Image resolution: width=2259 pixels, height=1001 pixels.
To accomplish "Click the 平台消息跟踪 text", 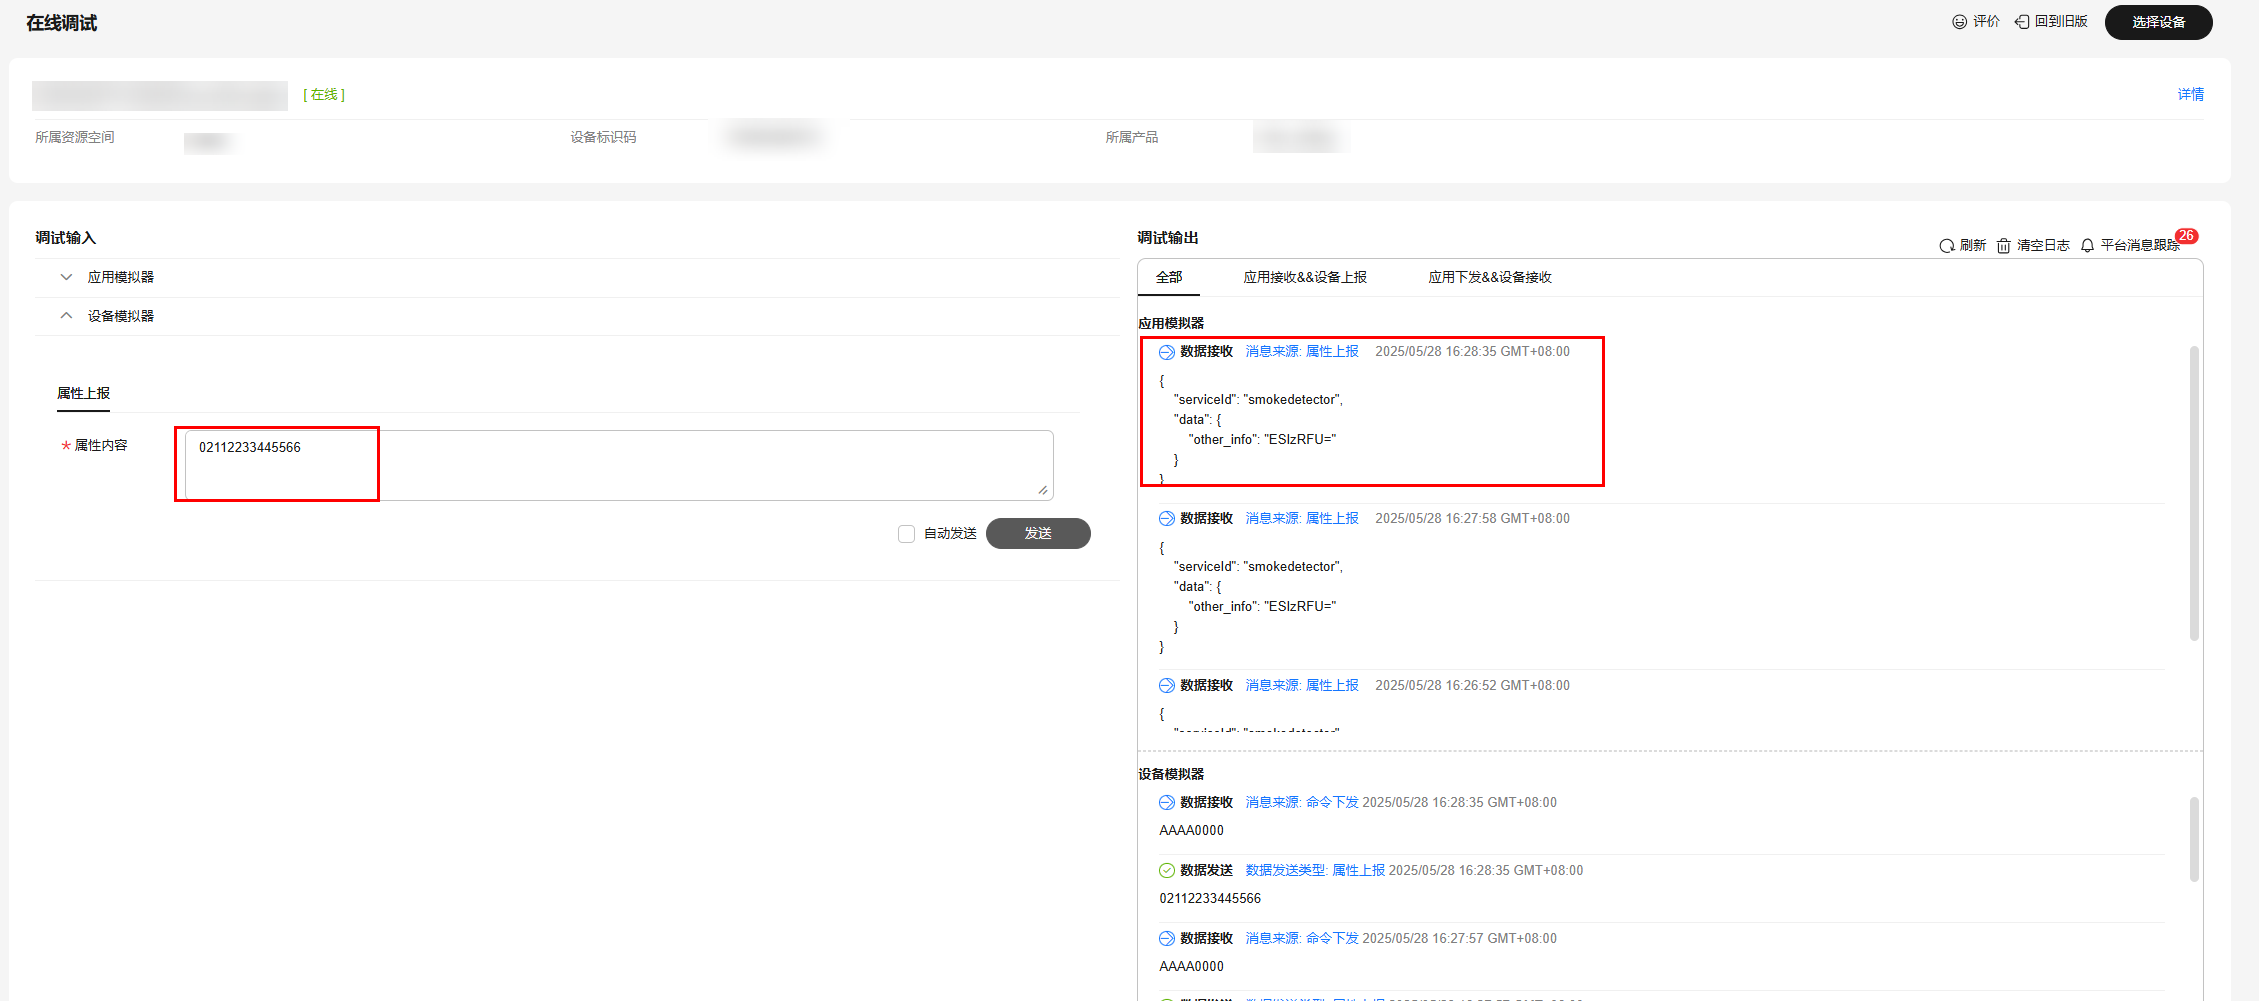I will (x=2139, y=246).
